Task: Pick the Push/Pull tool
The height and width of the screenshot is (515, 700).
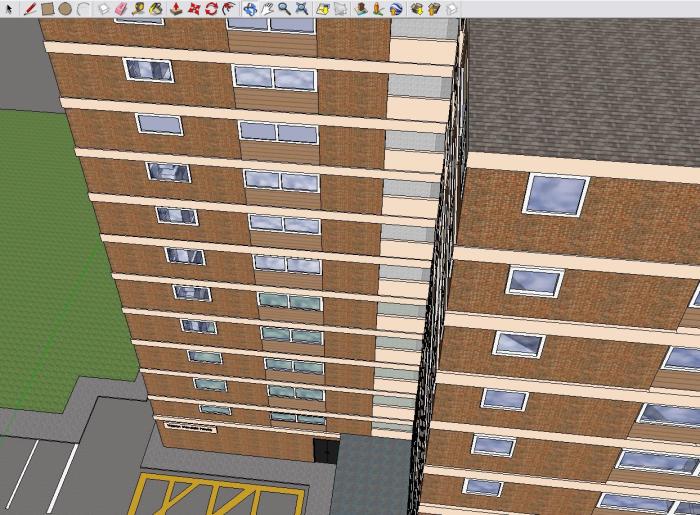Action: tap(176, 8)
